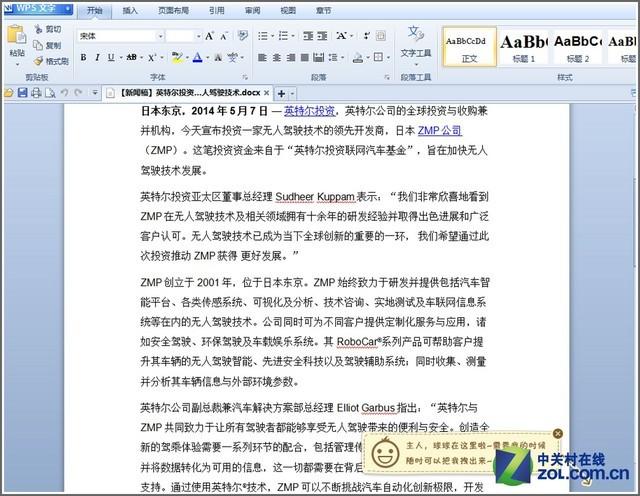The height and width of the screenshot is (496, 640).
Task: Align paragraph text right
Action: (291, 58)
